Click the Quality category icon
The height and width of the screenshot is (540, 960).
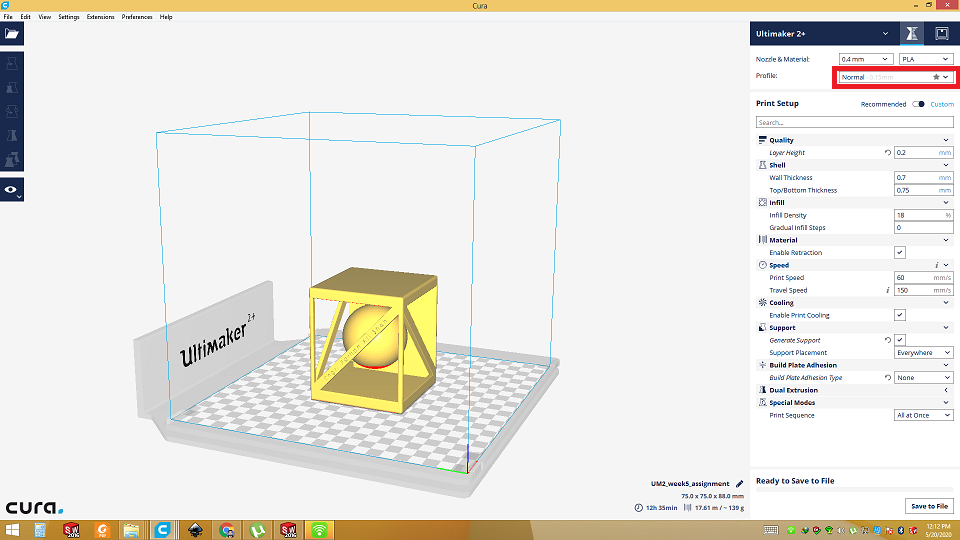click(x=762, y=140)
